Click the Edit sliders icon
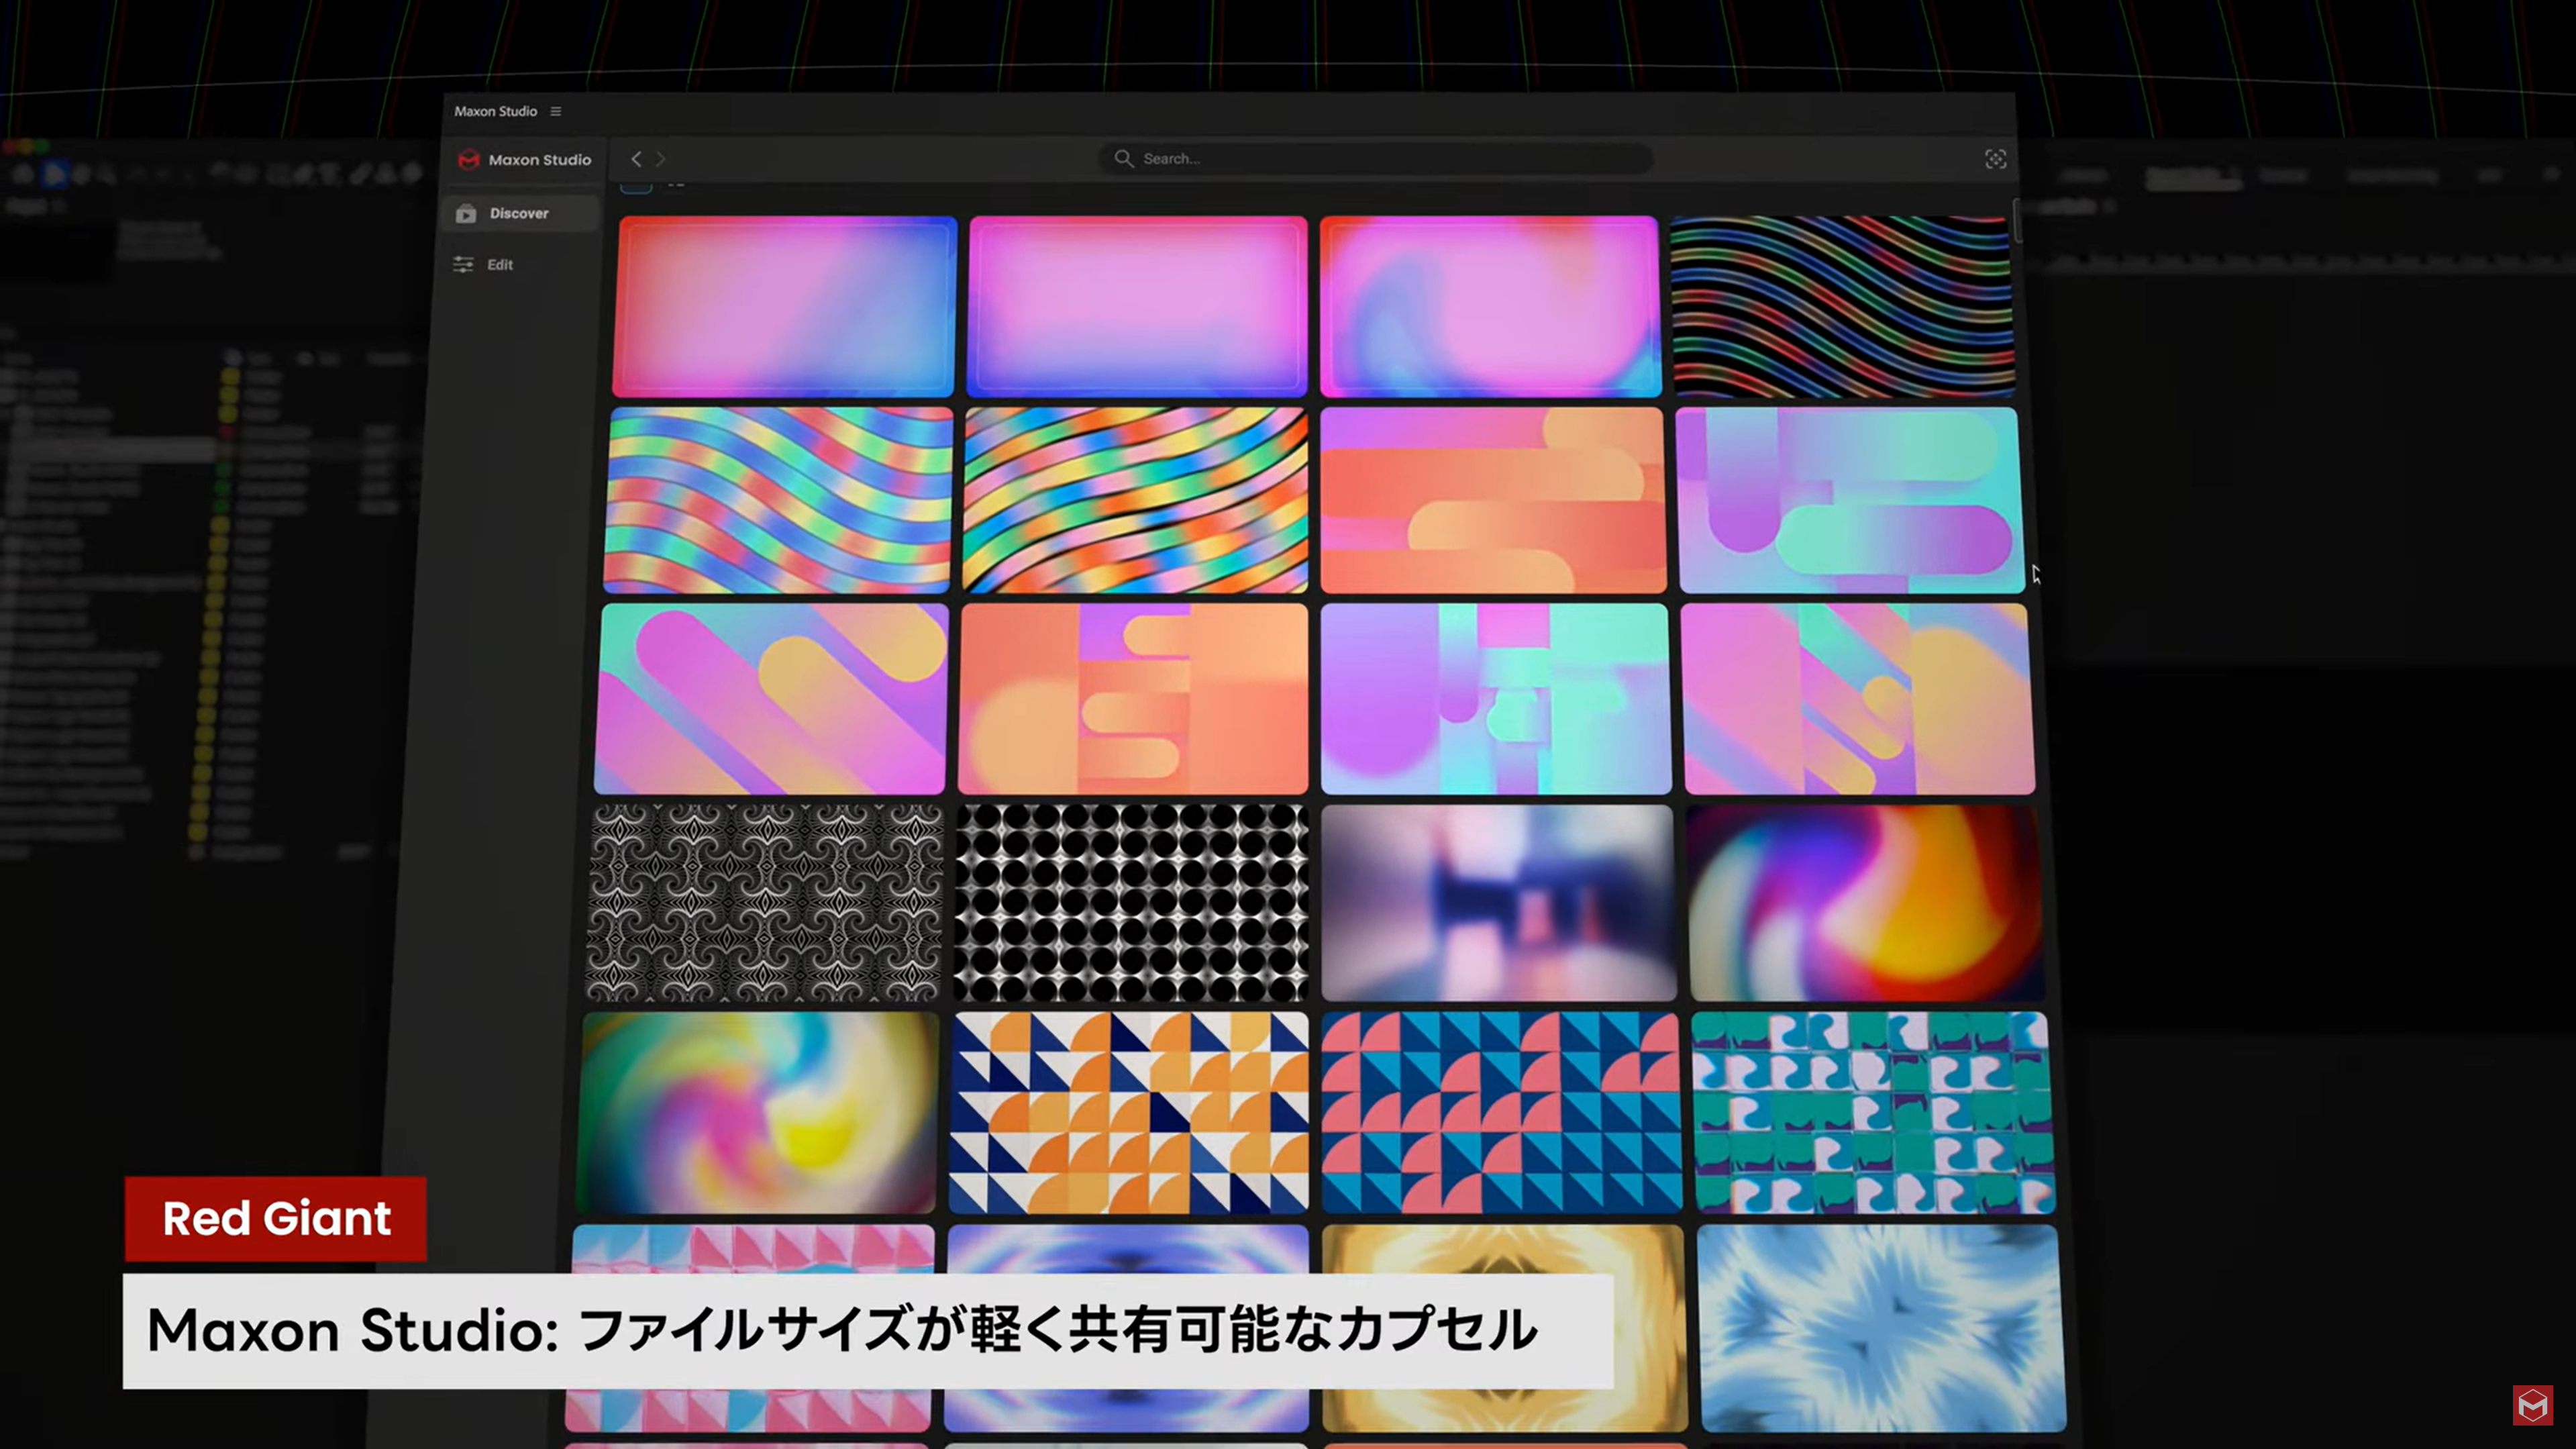 [x=463, y=265]
